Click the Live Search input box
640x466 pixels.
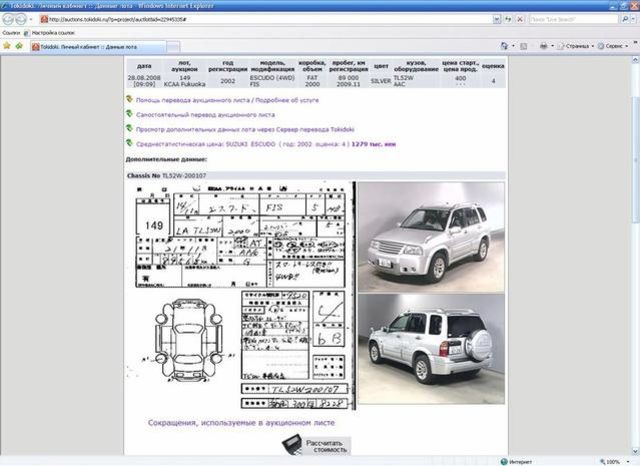tap(573, 19)
